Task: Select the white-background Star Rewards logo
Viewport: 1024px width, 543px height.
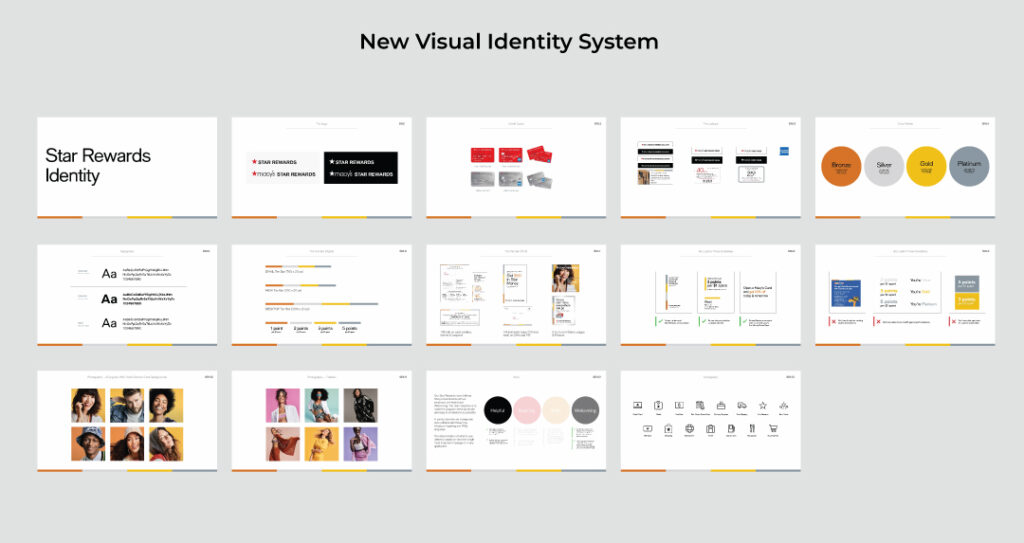Action: 283,168
